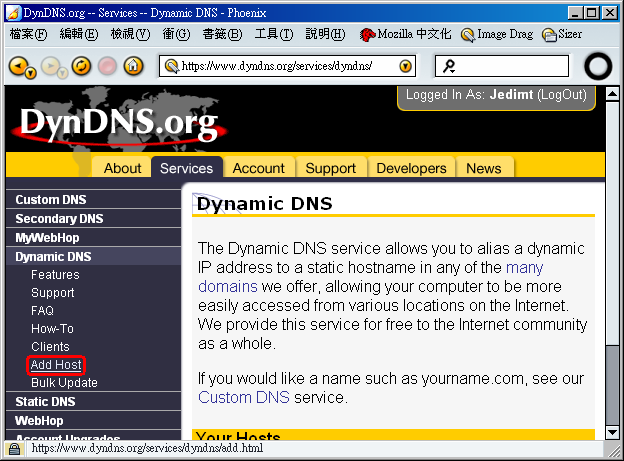Image resolution: width=624 pixels, height=461 pixels.
Task: Reload the page with the refresh icon
Action: [x=81, y=66]
